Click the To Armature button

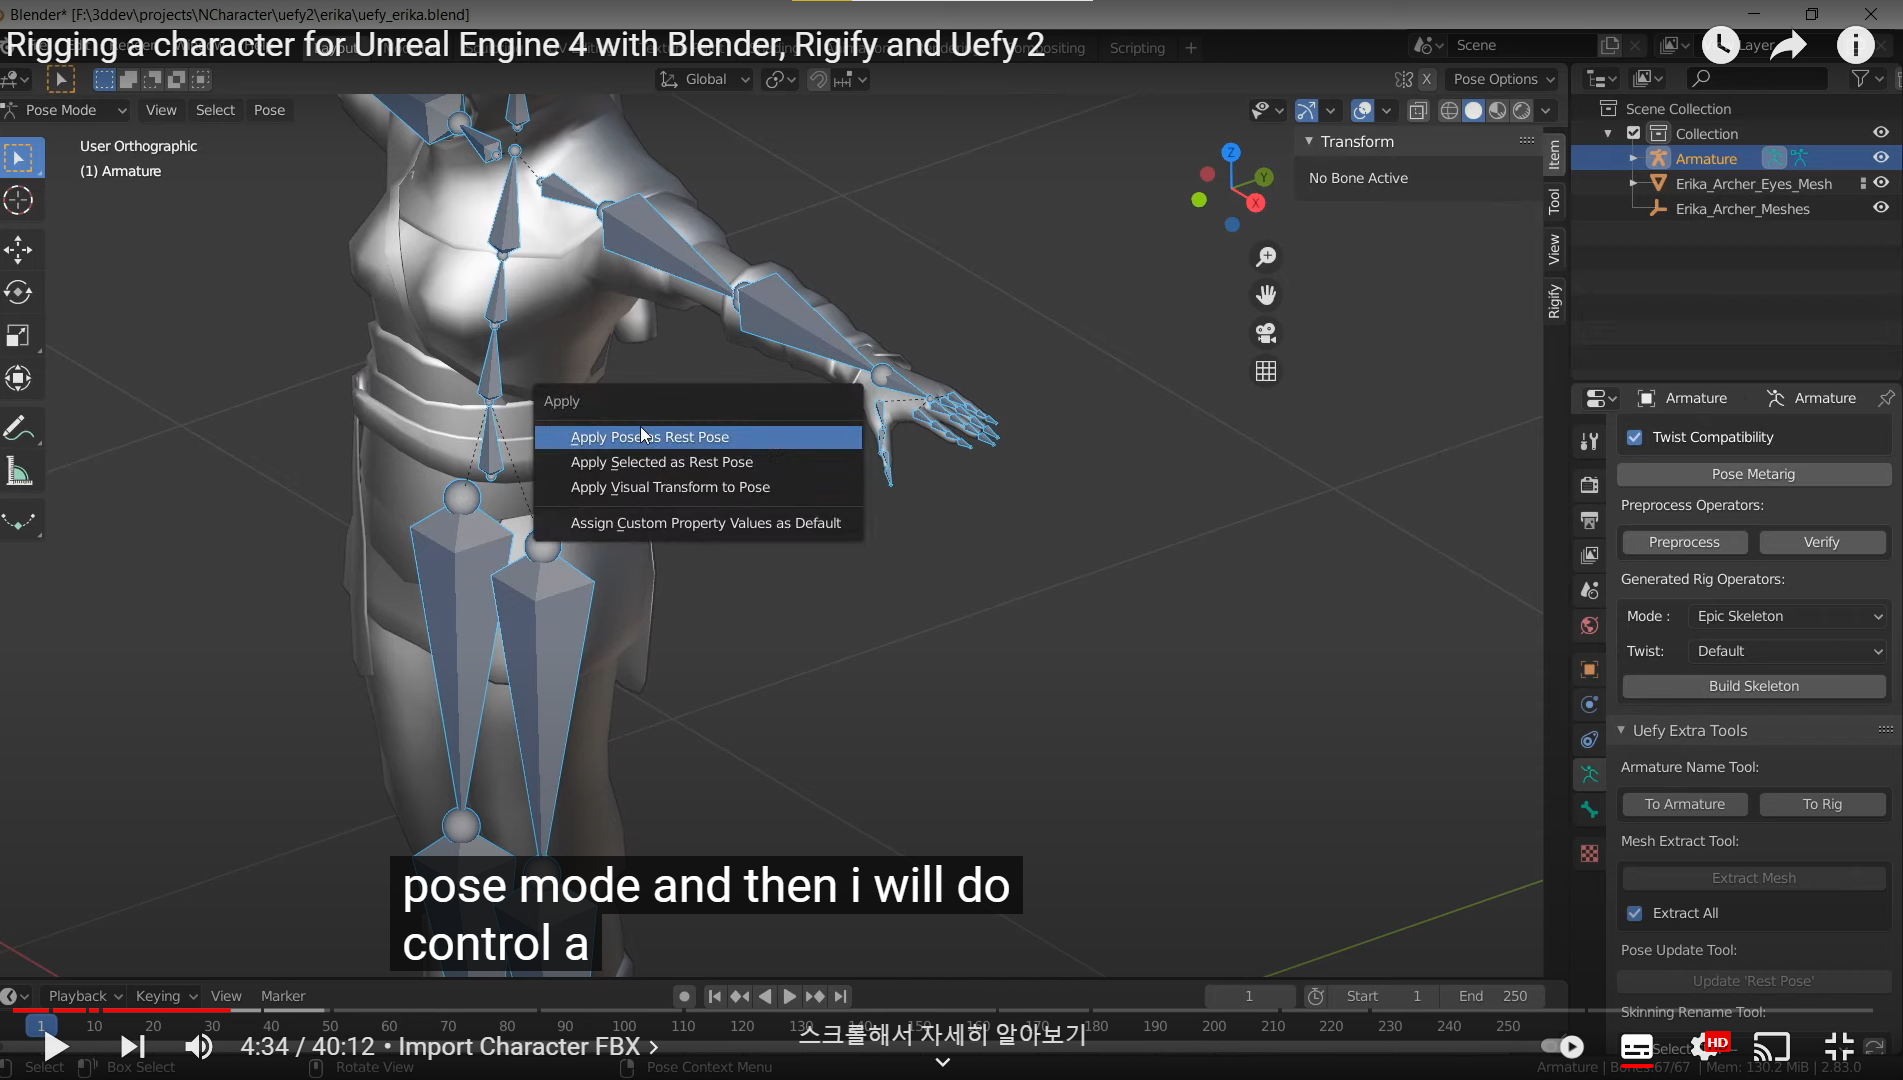[x=1684, y=804]
